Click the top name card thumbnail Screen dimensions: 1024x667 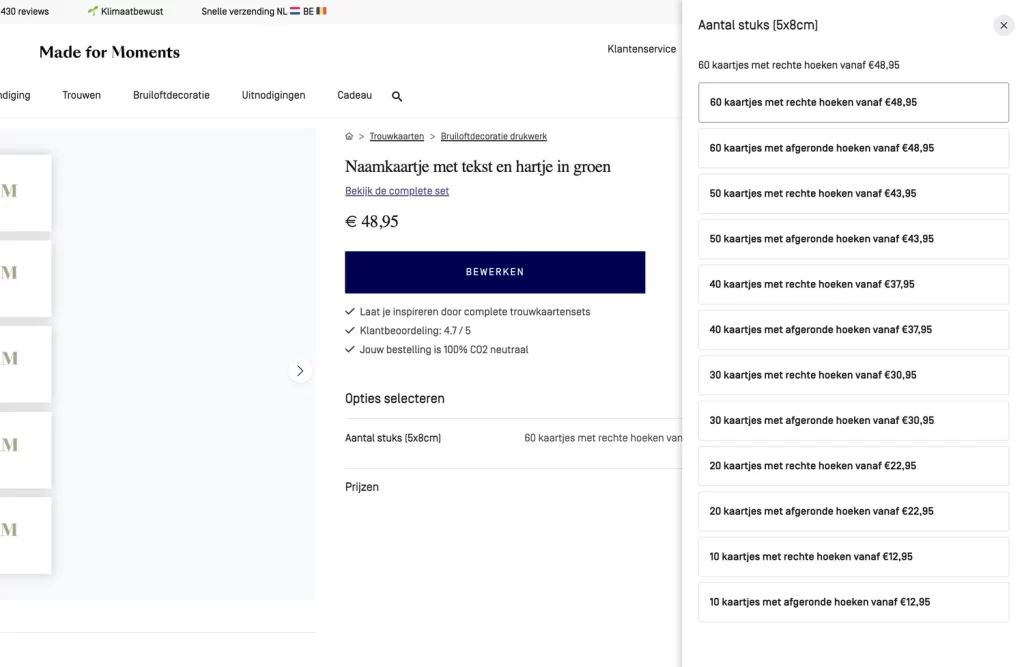[x=25, y=192]
